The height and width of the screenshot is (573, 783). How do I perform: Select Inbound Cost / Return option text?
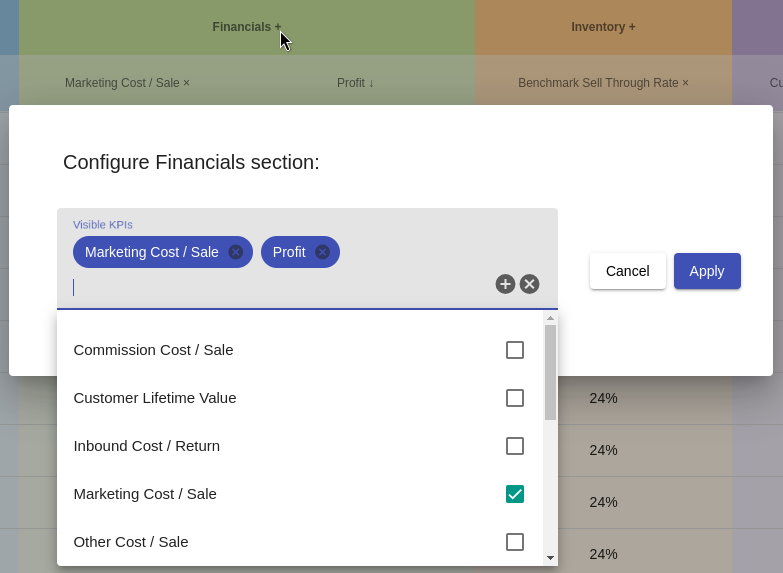pyautogui.click(x=147, y=446)
